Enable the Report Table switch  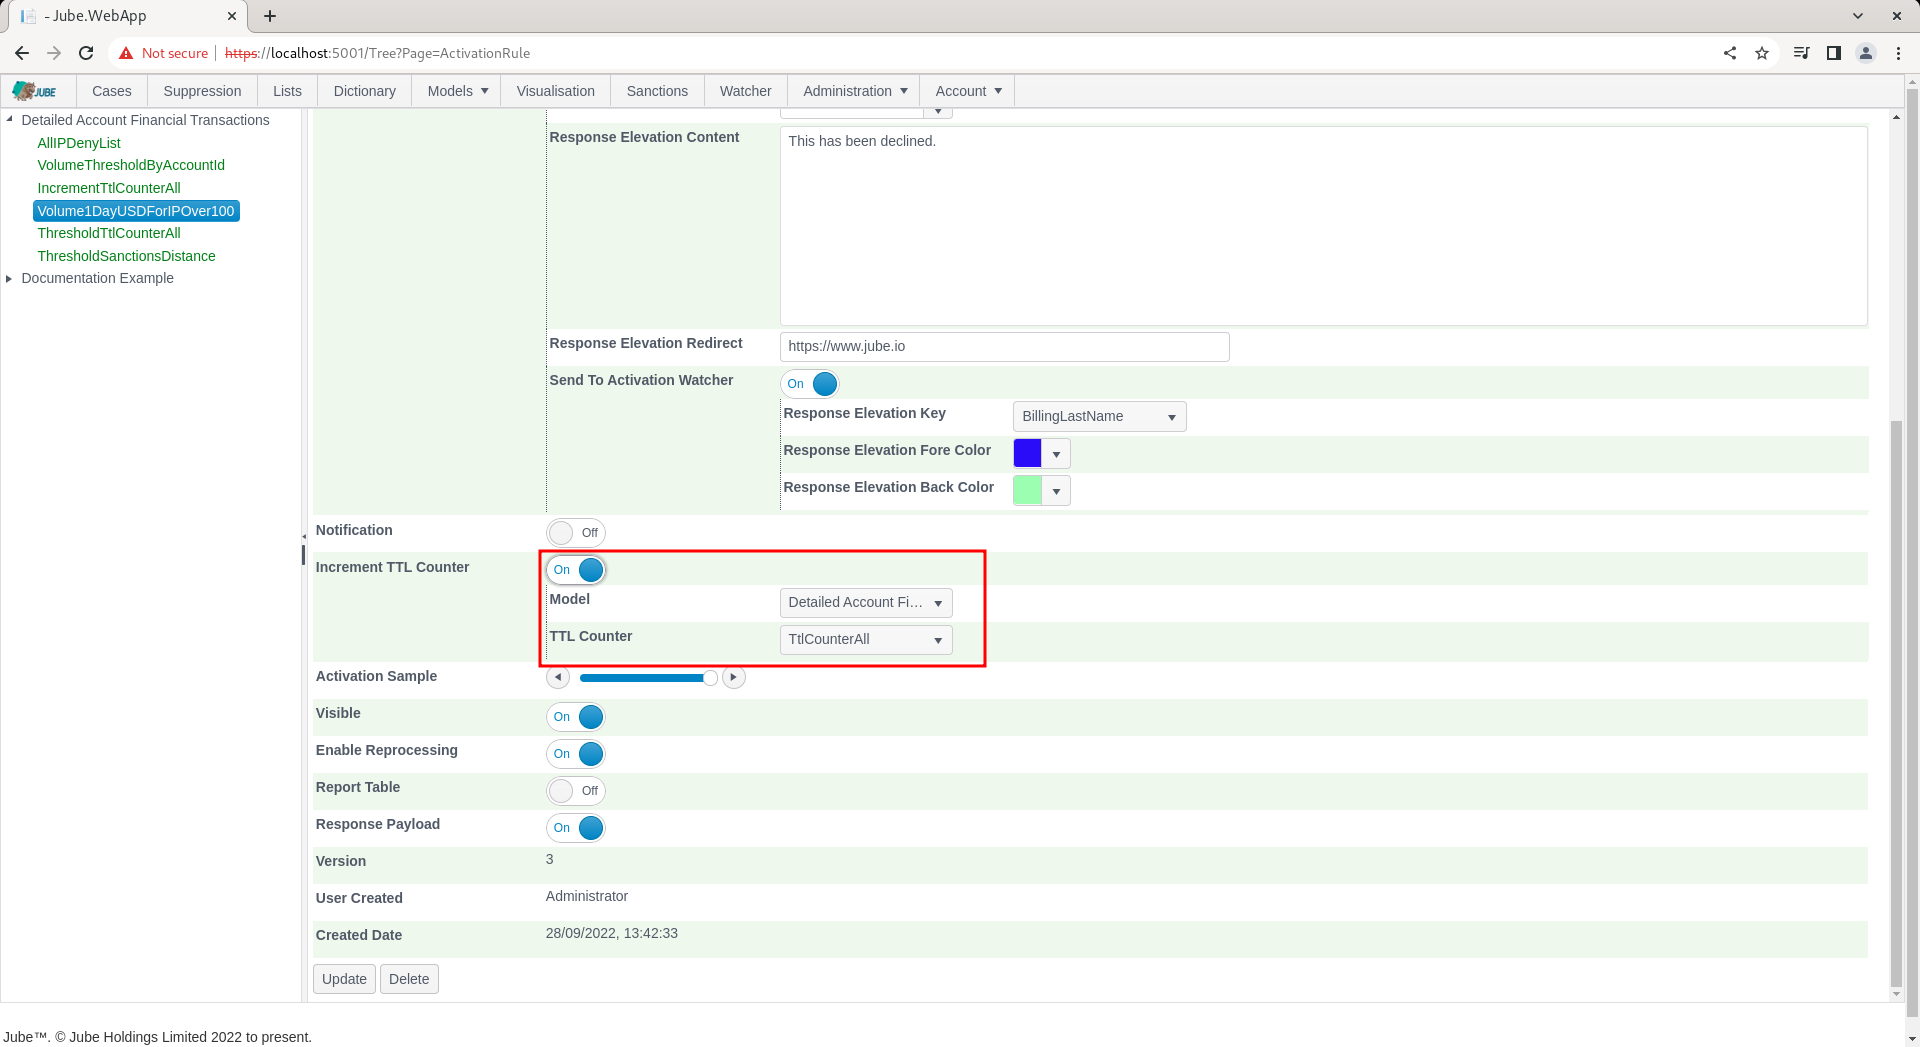point(576,791)
